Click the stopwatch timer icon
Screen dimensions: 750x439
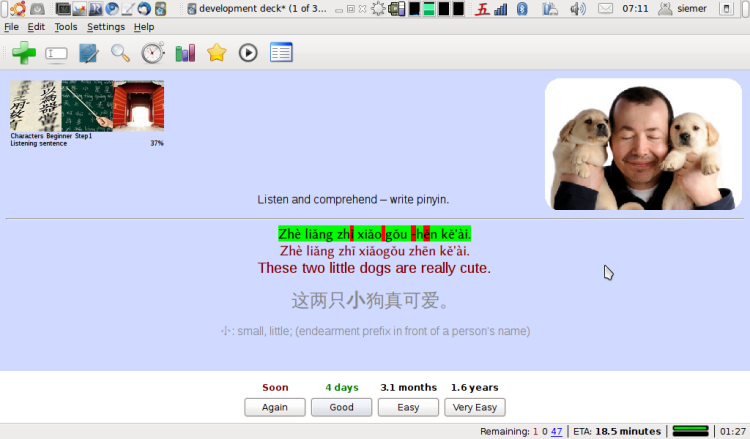tap(153, 53)
